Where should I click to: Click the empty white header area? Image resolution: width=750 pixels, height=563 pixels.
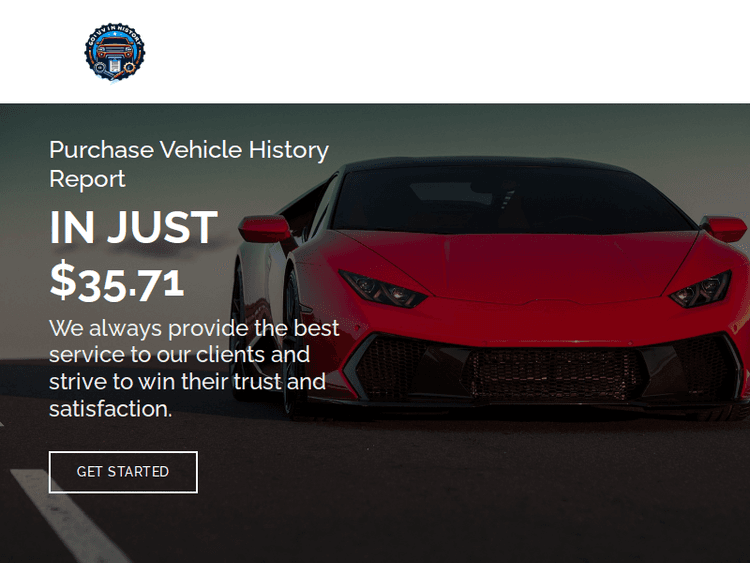point(445,52)
